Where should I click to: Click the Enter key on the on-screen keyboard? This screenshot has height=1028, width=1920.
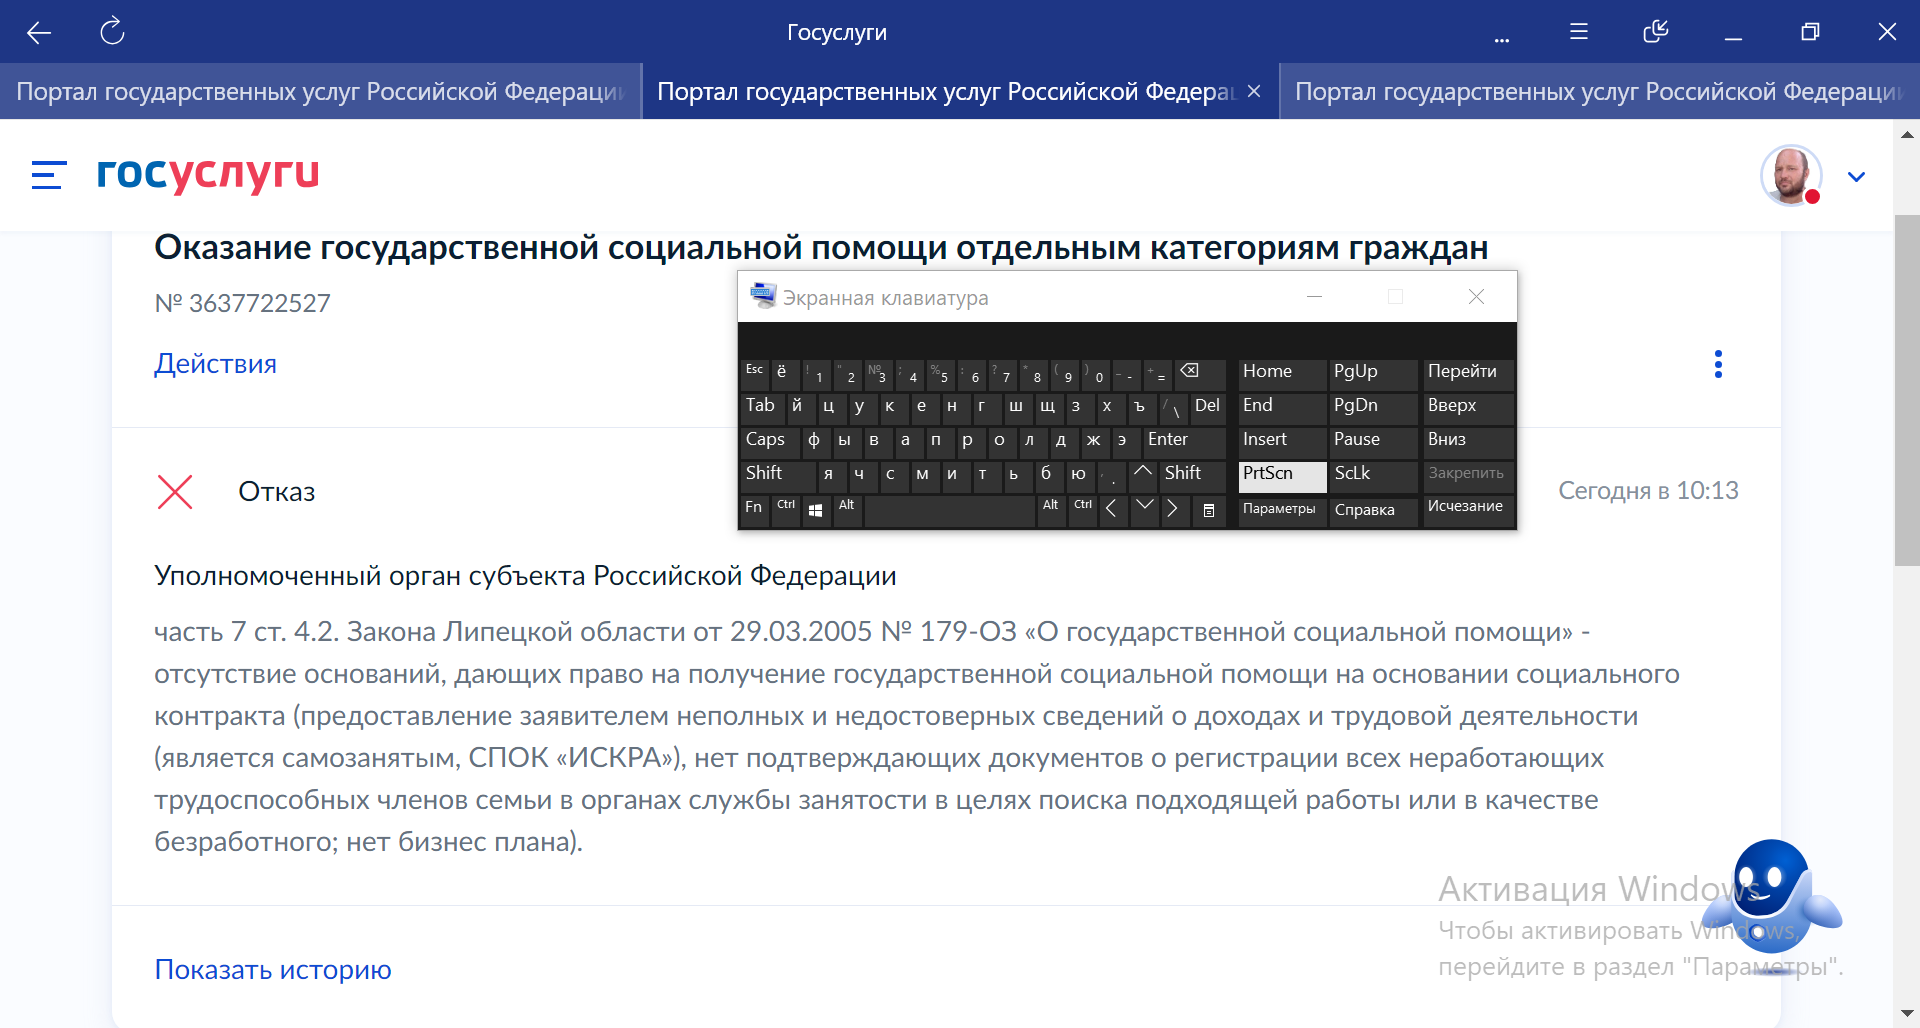pyautogui.click(x=1184, y=442)
